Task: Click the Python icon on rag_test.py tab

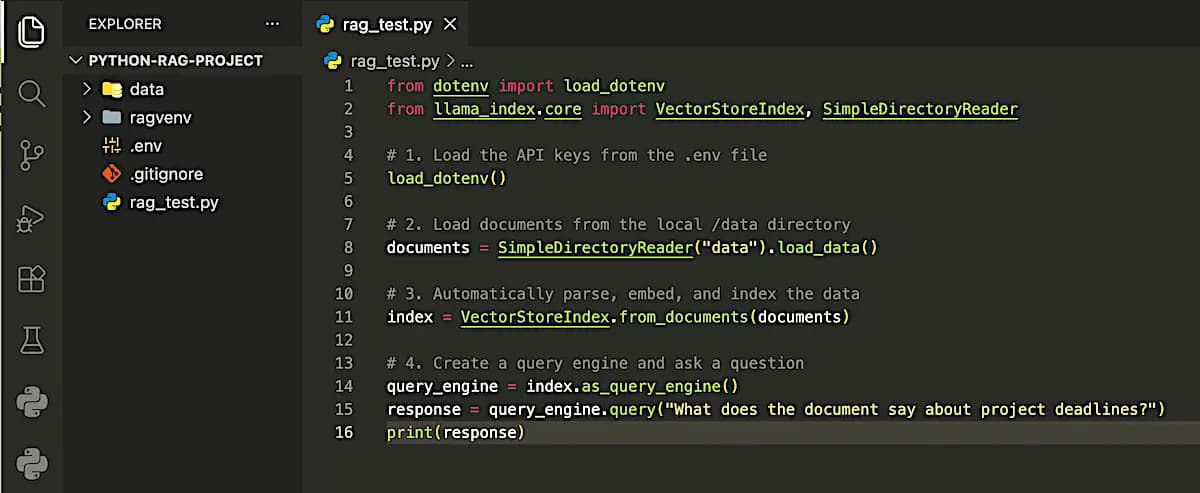Action: pyautogui.click(x=324, y=24)
